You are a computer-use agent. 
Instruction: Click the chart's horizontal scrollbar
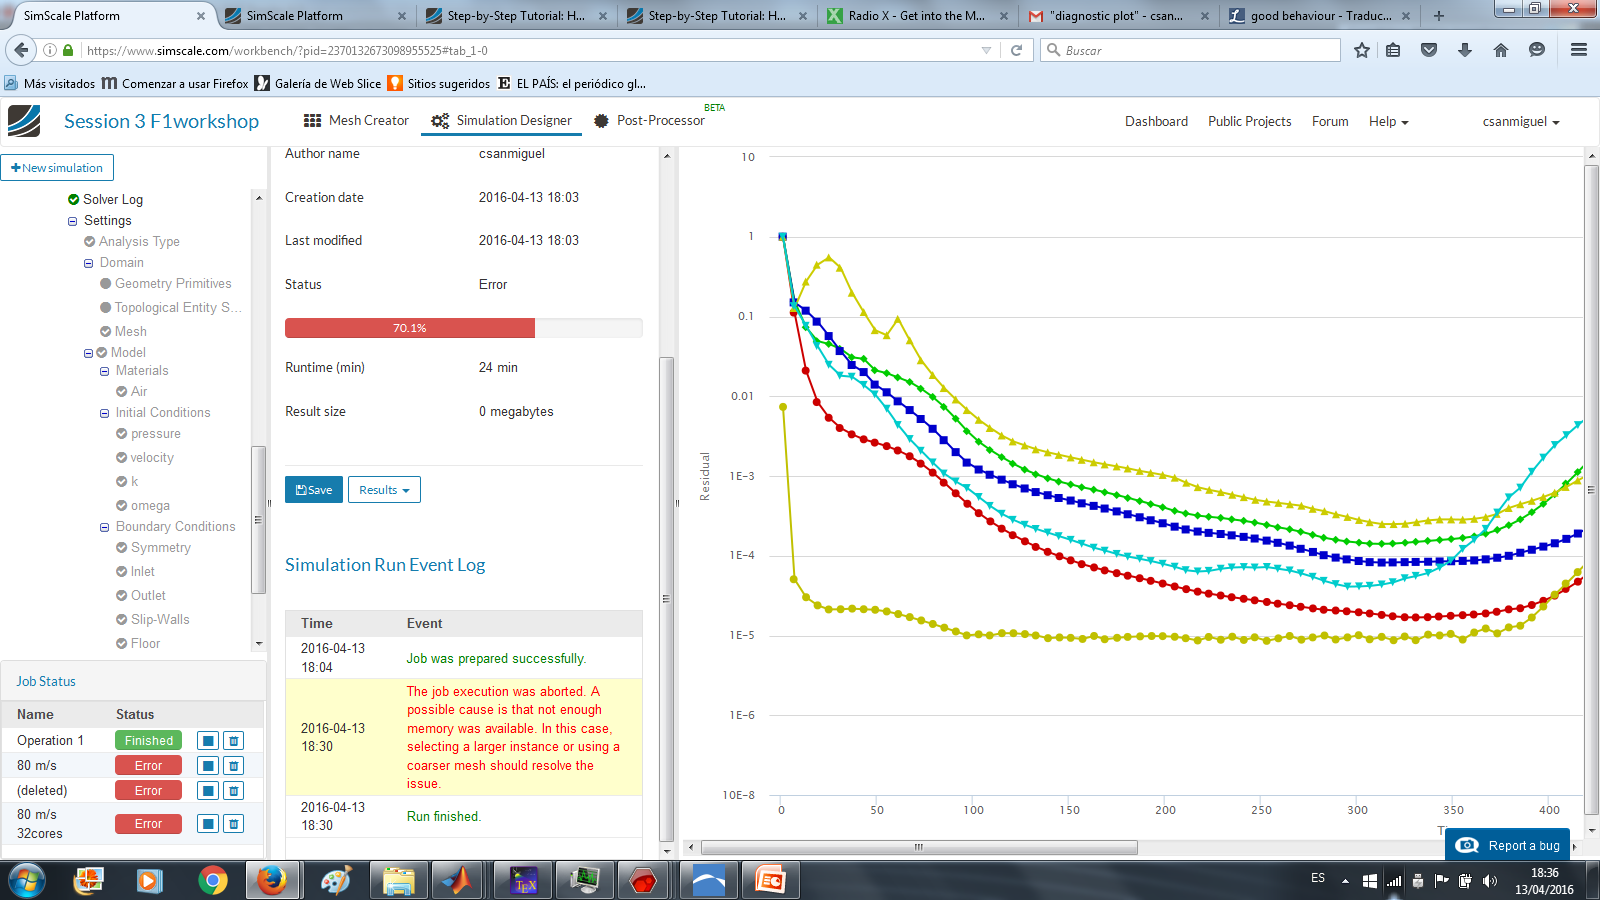(x=918, y=847)
